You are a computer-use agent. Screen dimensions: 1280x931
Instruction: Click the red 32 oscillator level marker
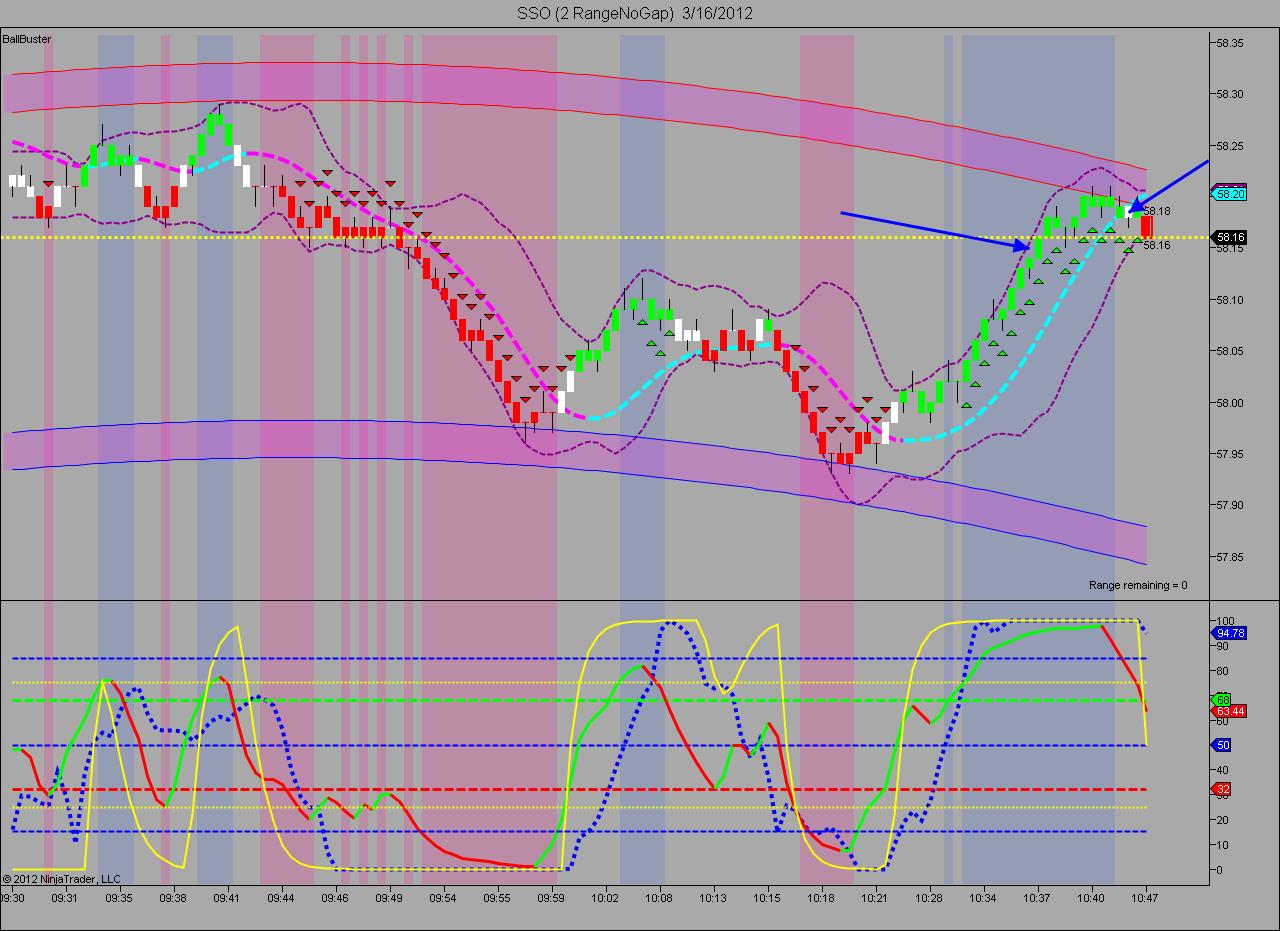tap(1221, 789)
